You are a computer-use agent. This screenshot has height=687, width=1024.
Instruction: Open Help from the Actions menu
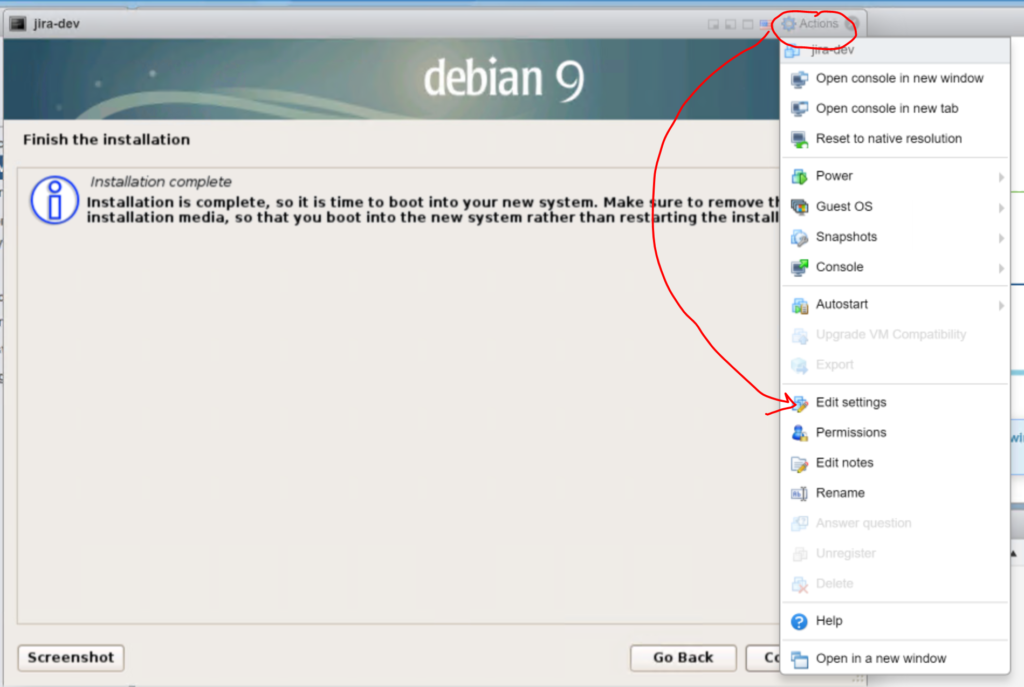(895, 621)
